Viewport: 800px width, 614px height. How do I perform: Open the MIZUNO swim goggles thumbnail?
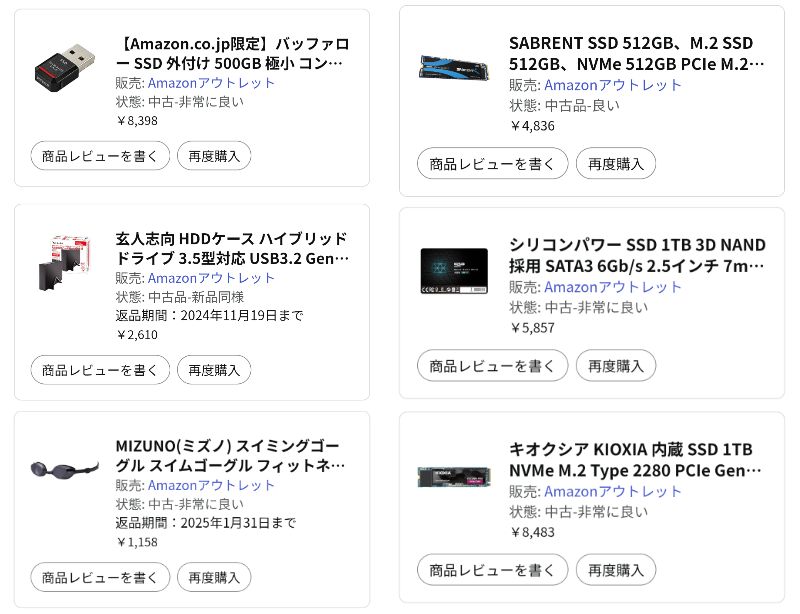pos(65,468)
